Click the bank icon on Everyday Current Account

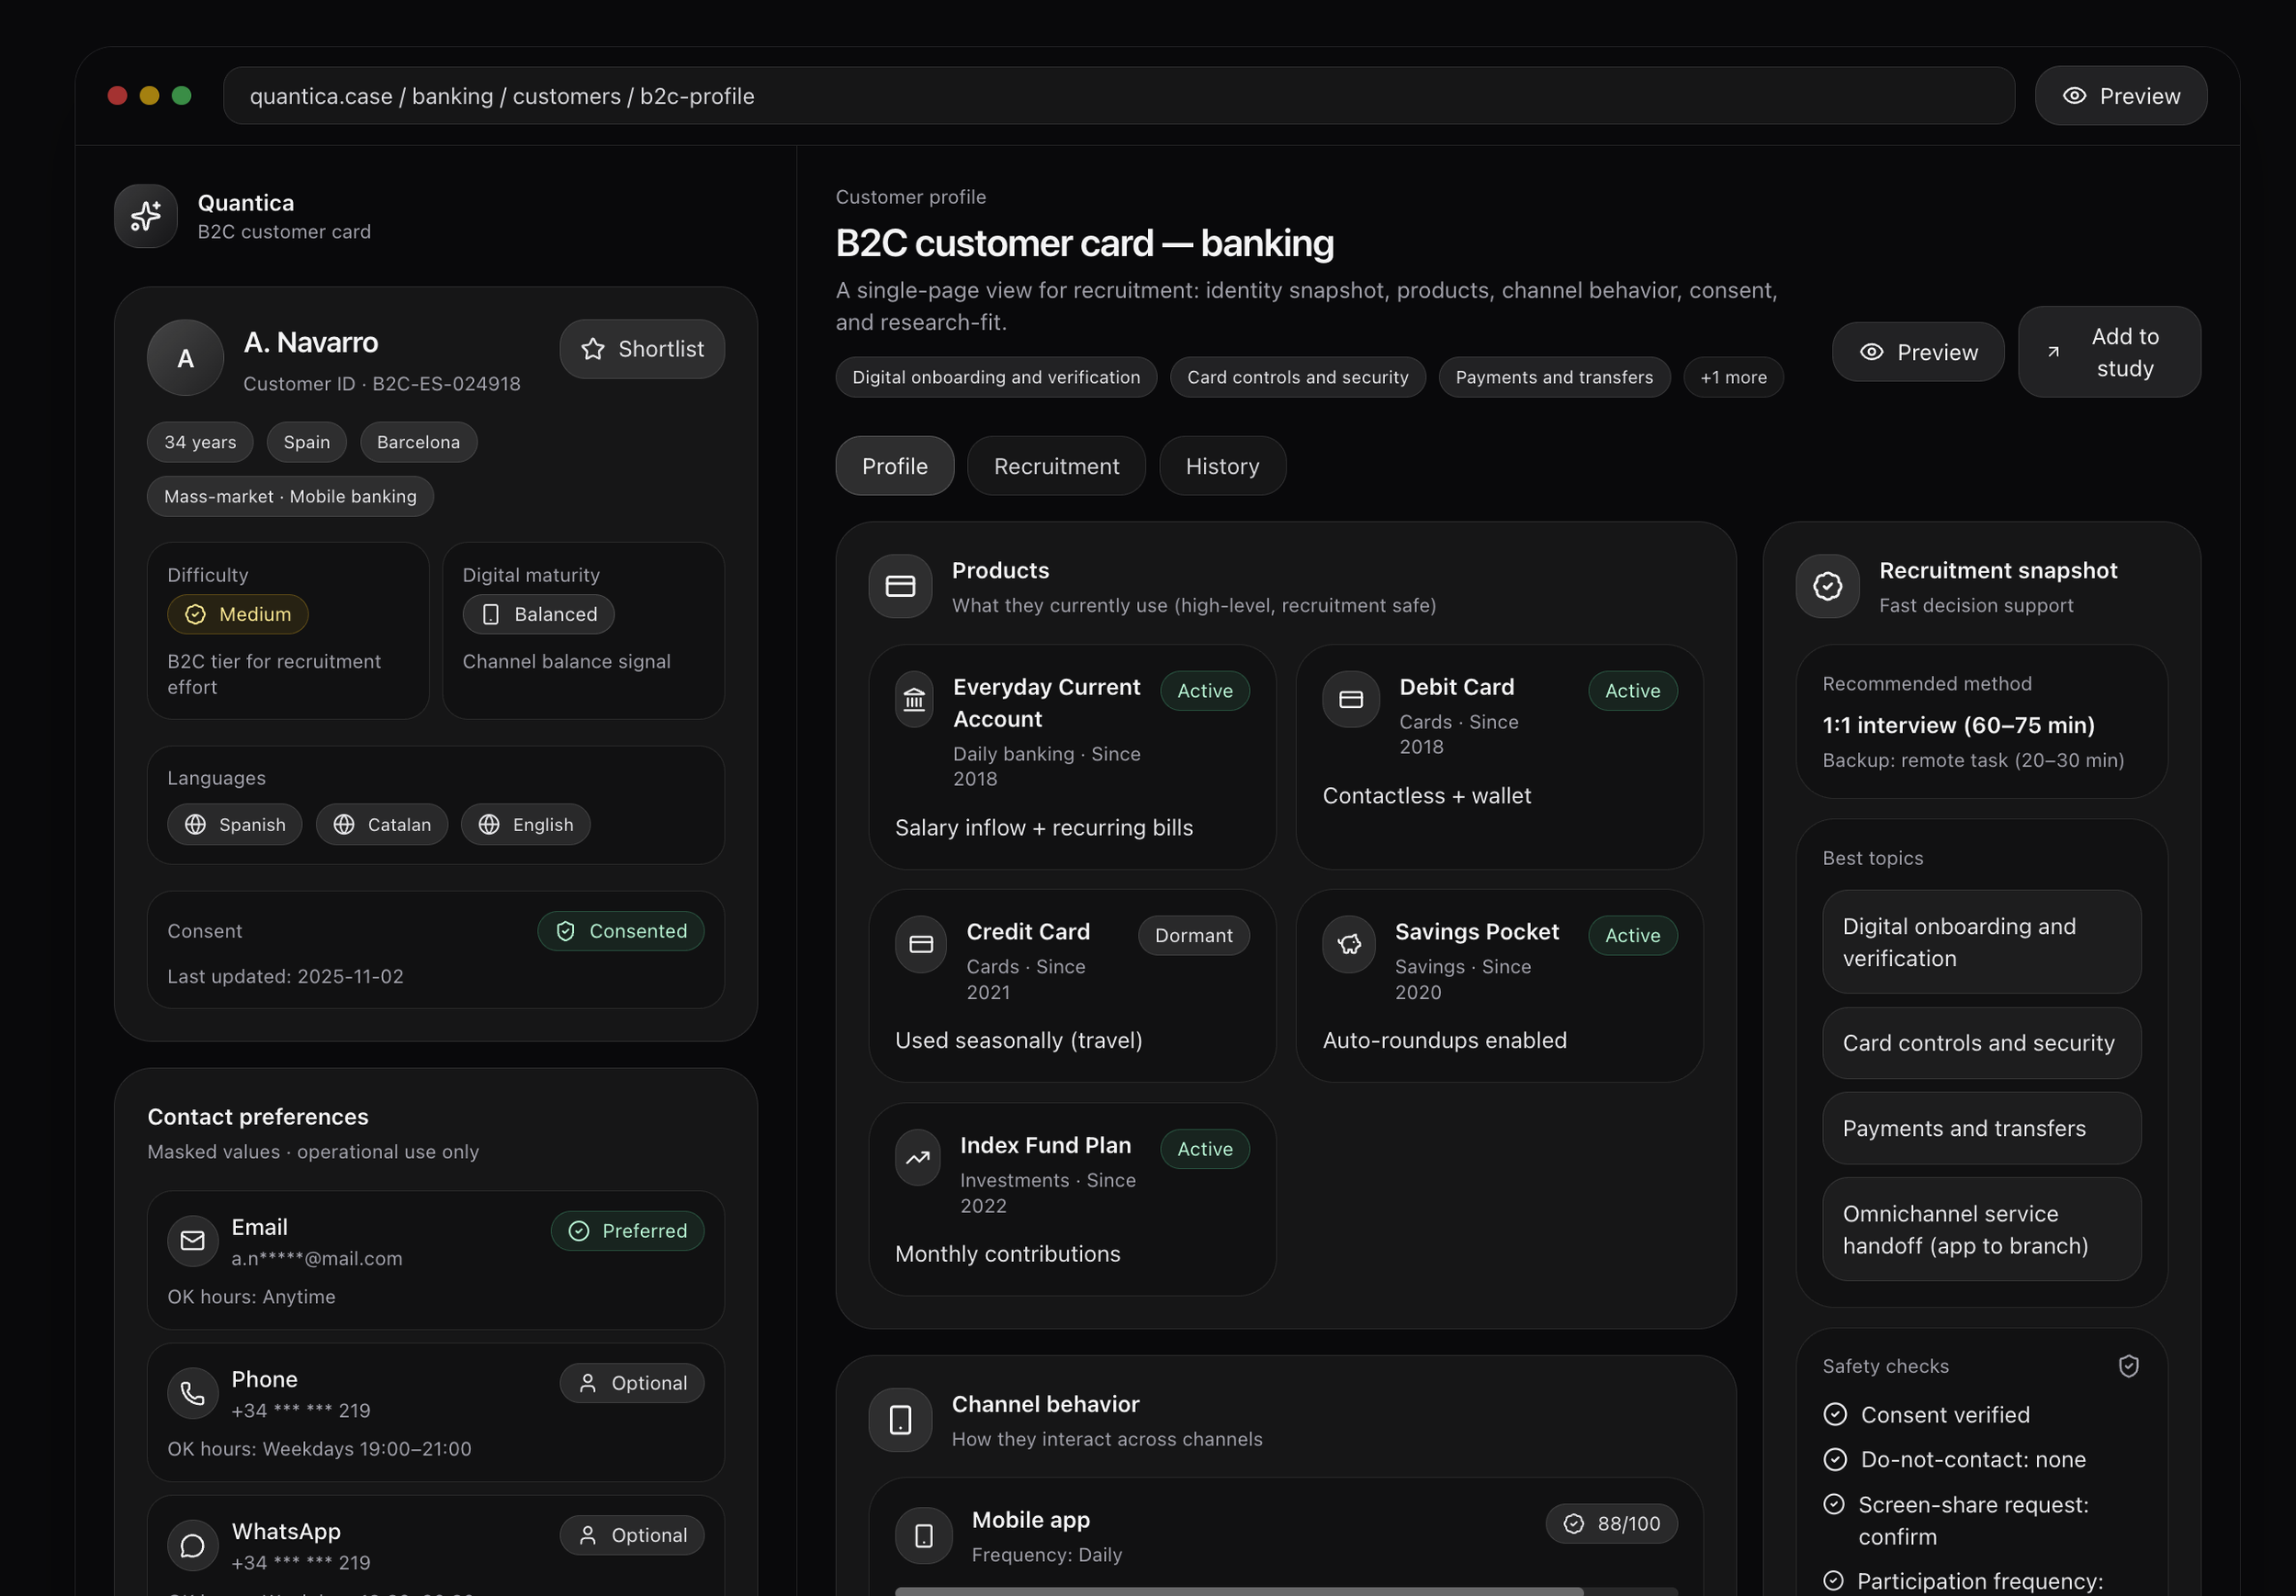click(914, 699)
